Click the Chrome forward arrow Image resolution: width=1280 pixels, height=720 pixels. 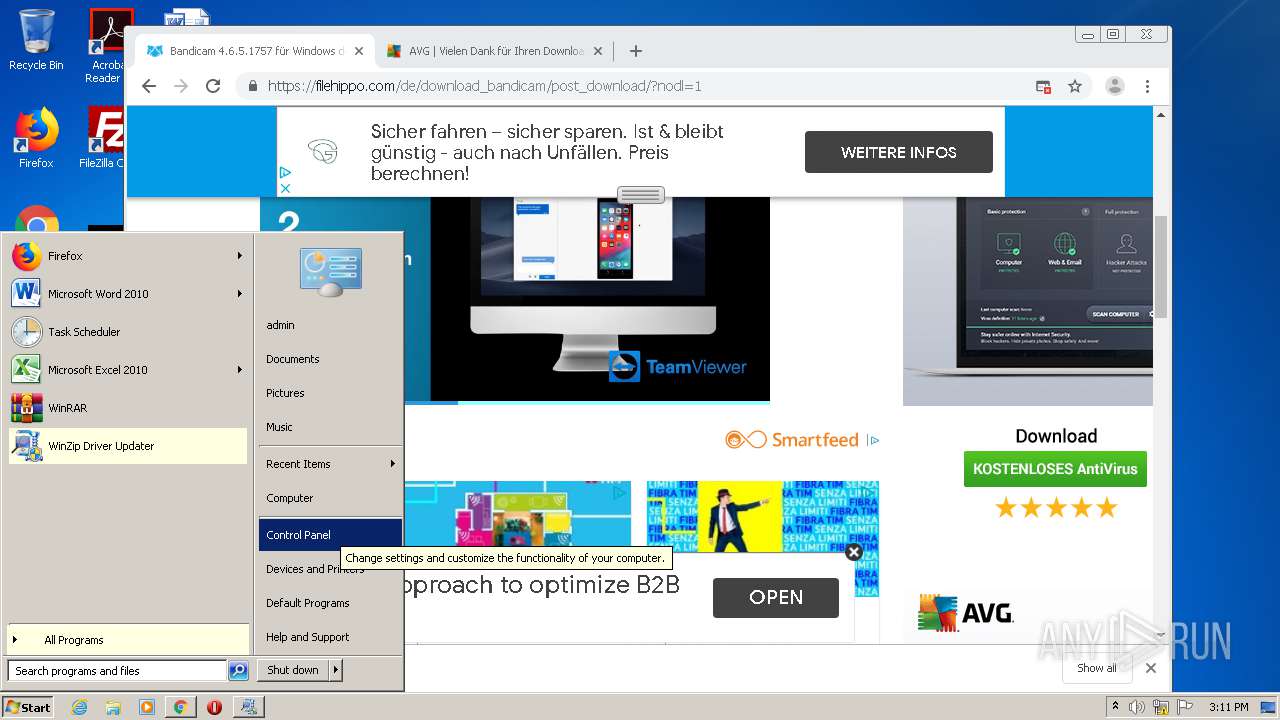(x=181, y=86)
